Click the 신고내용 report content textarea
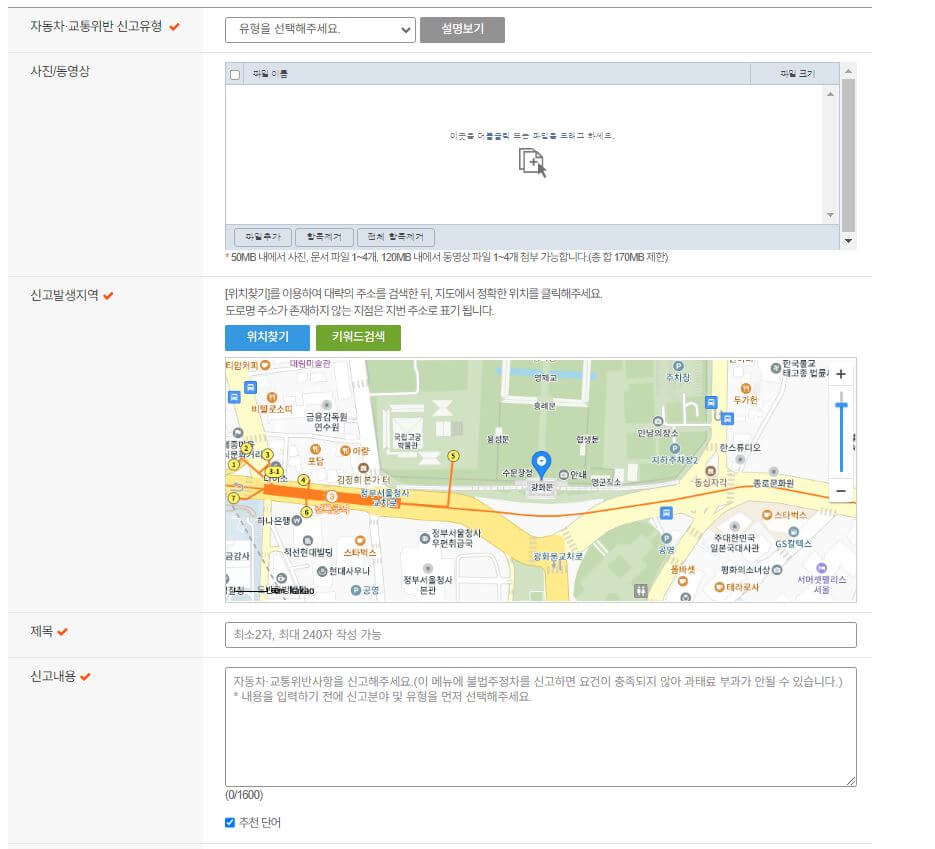 click(x=541, y=727)
